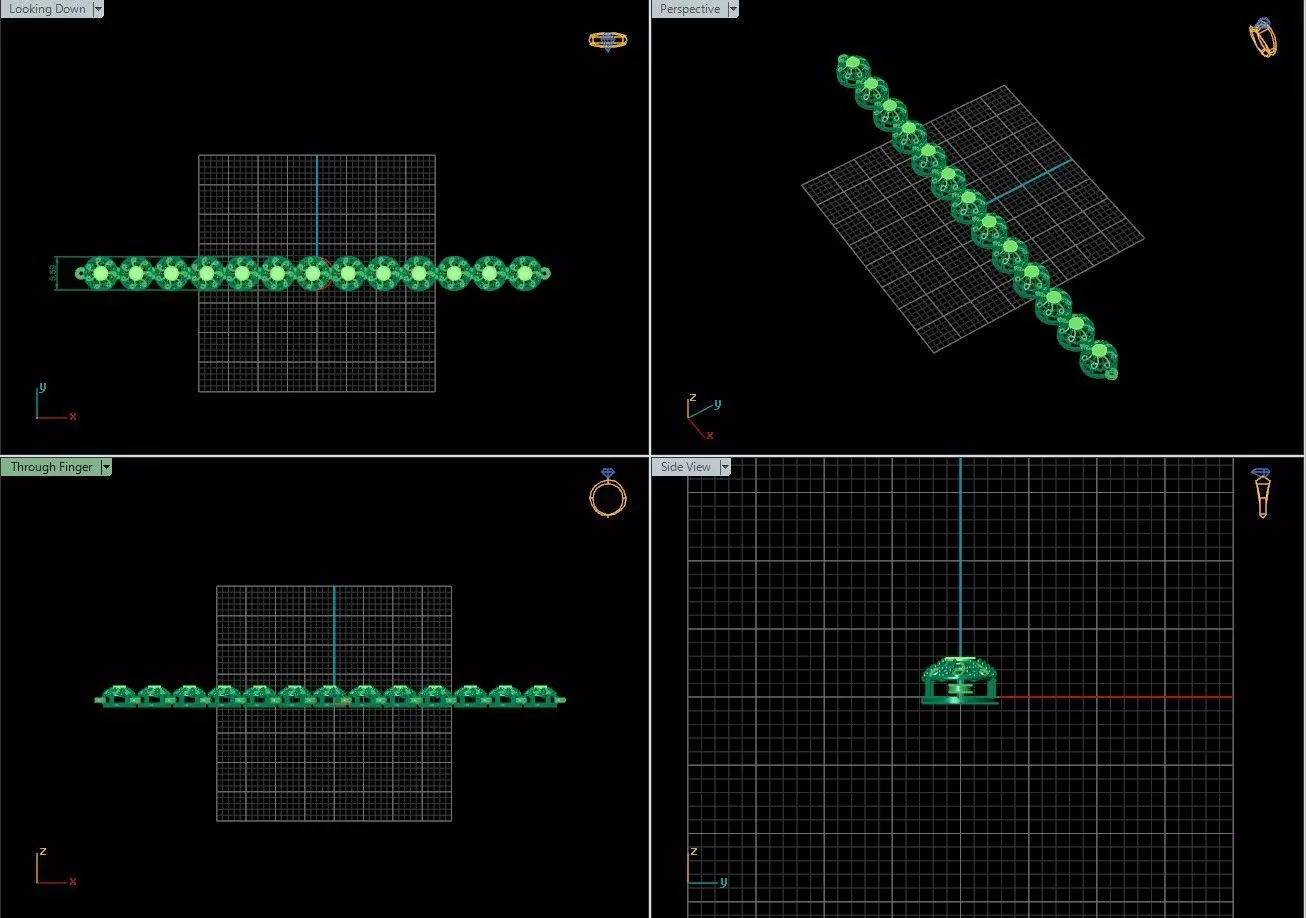Click the Looking Down viewport label
The width and height of the screenshot is (1306, 918).
tap(46, 9)
